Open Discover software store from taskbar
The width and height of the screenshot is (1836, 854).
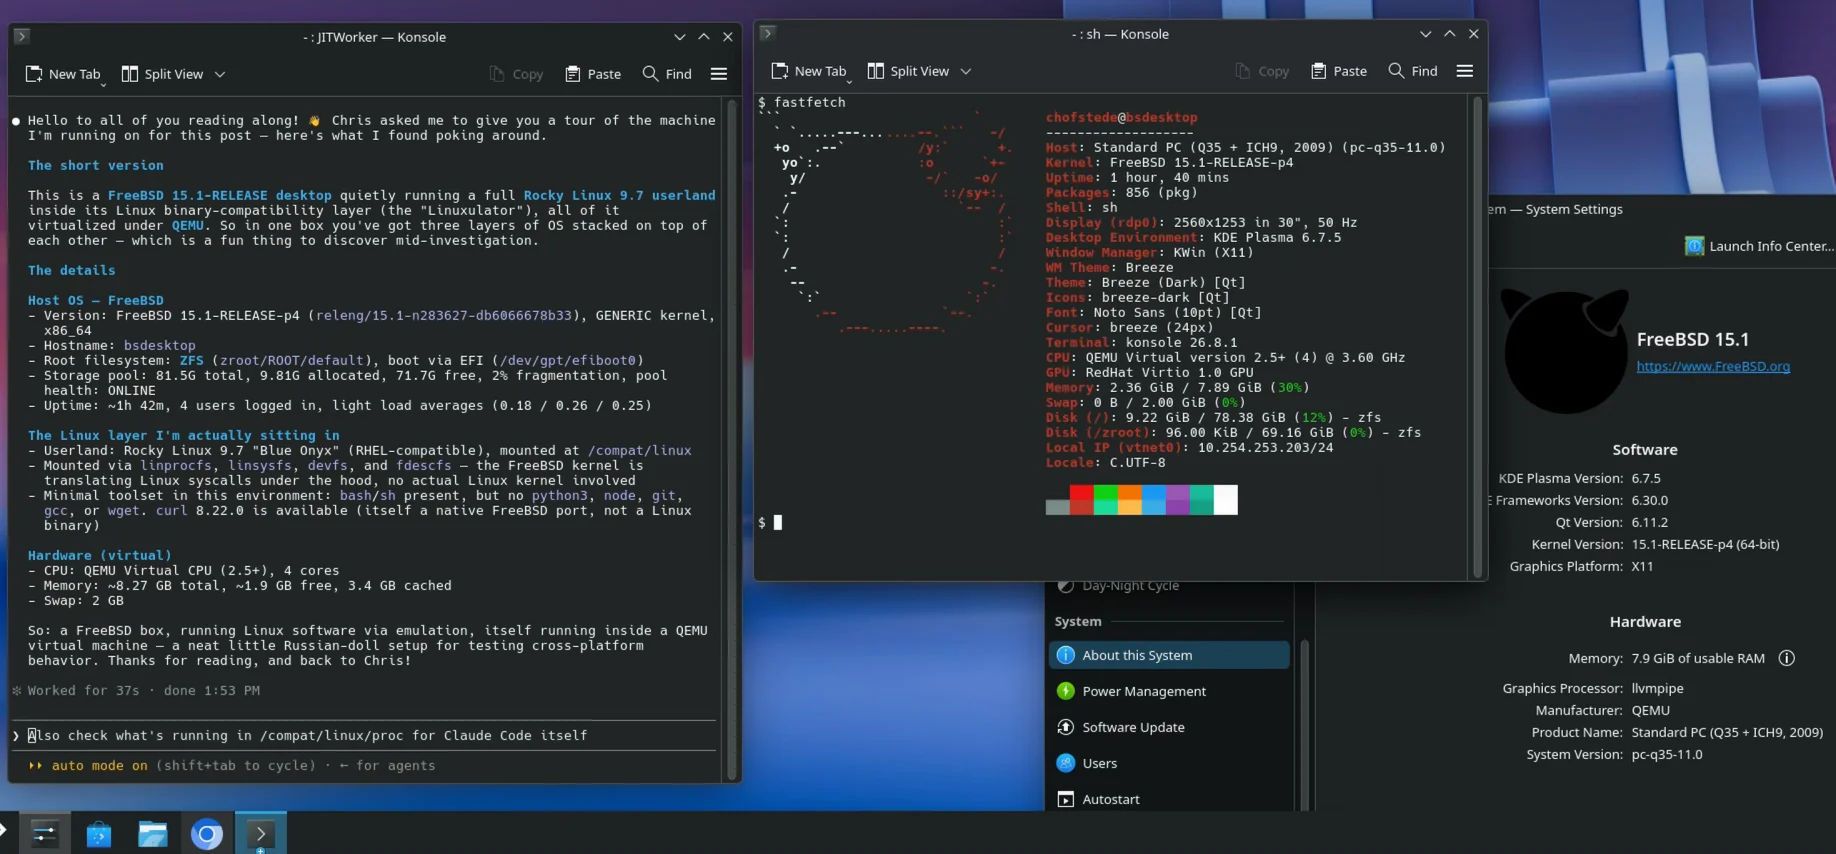99,833
